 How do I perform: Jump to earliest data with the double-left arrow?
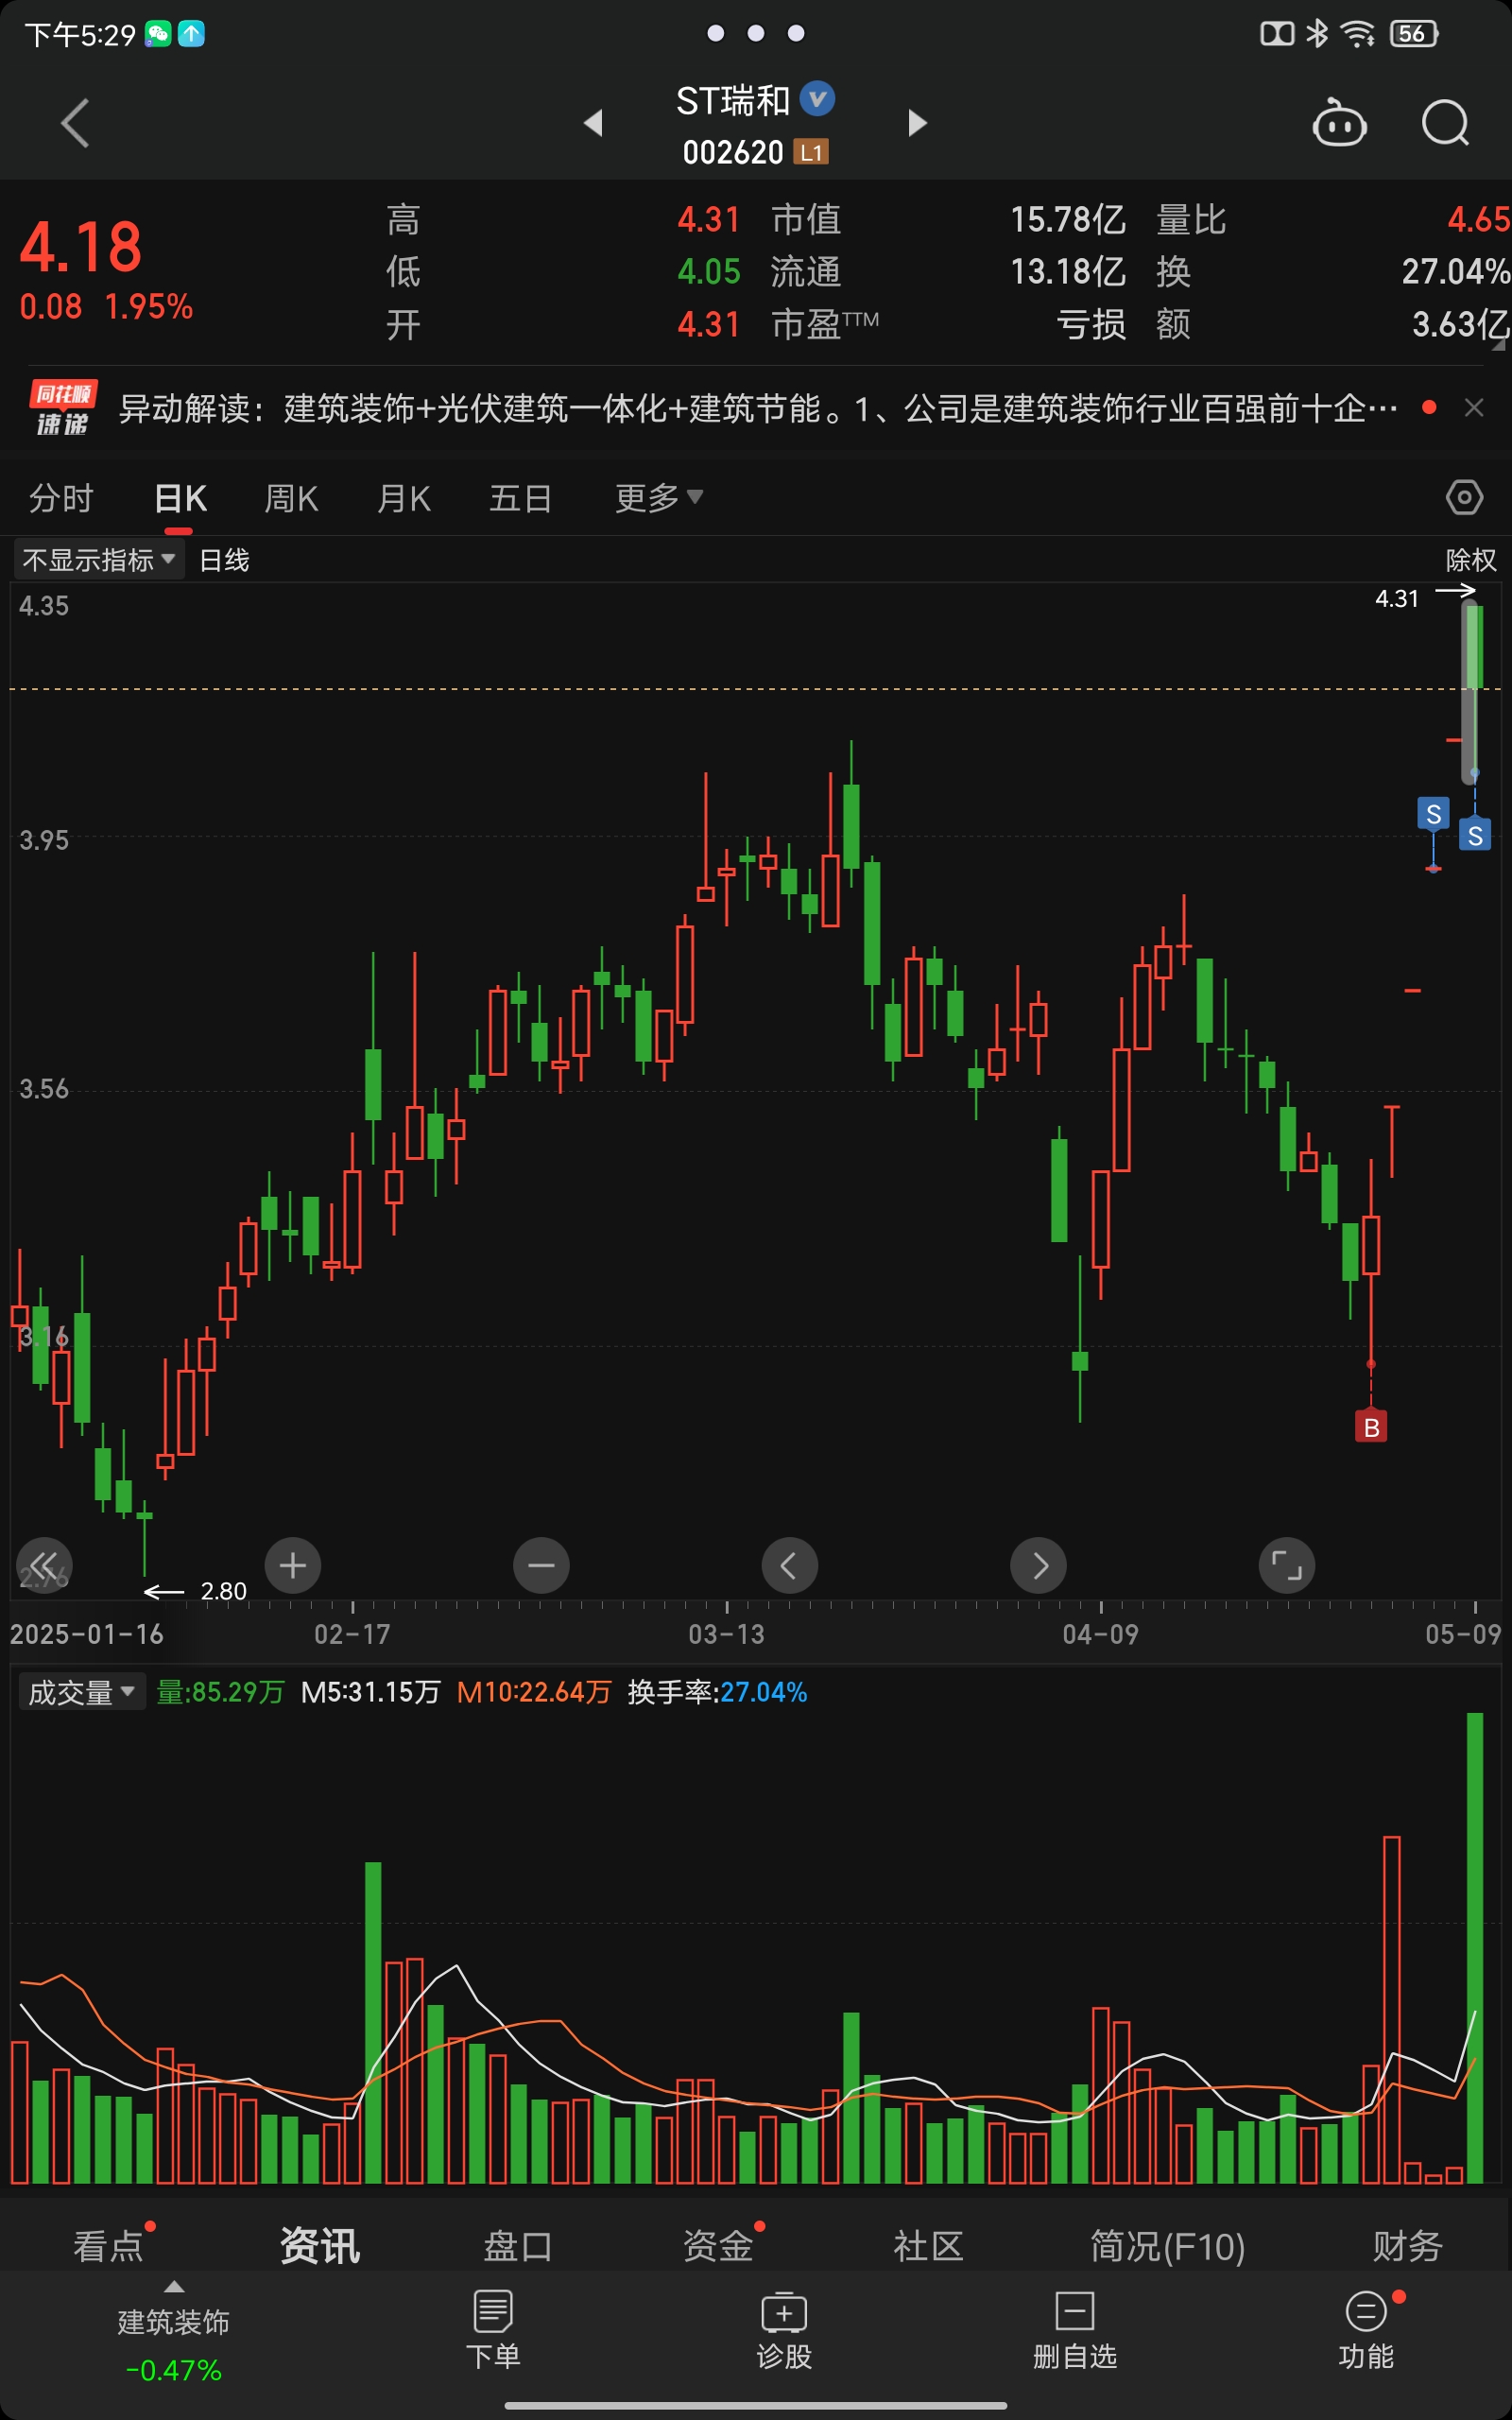click(x=44, y=1565)
